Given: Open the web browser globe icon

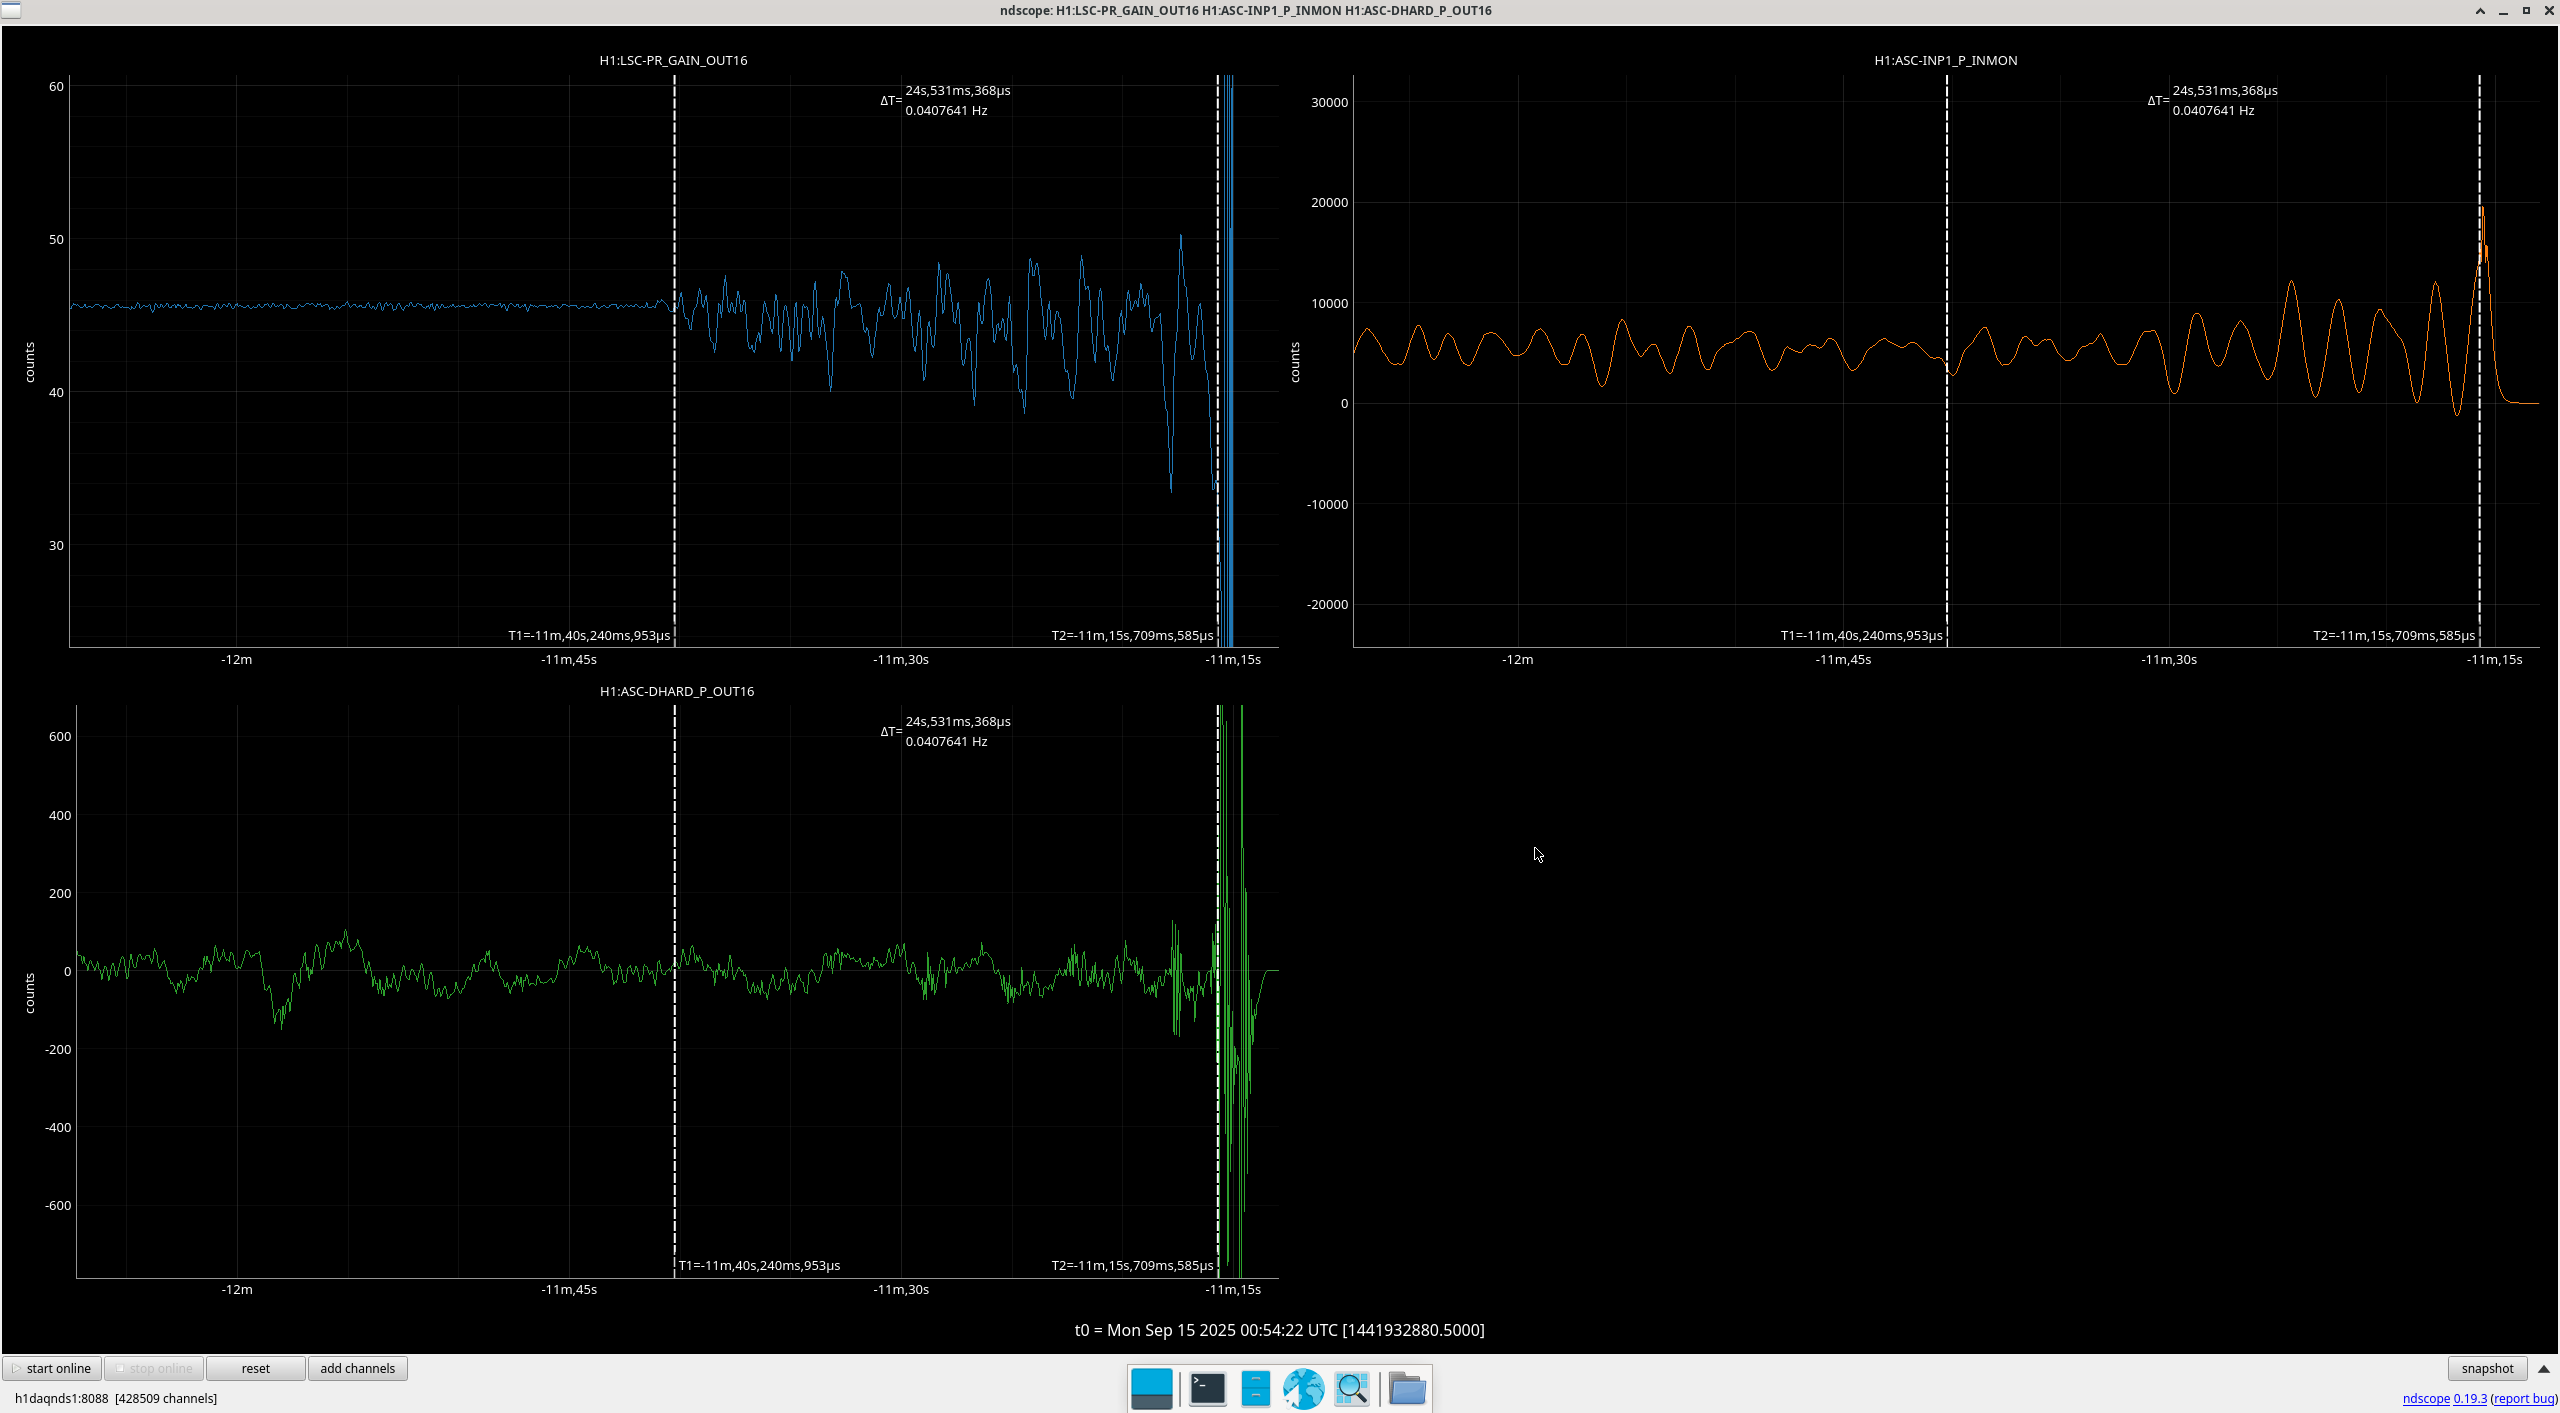Looking at the screenshot, I should pyautogui.click(x=1303, y=1388).
